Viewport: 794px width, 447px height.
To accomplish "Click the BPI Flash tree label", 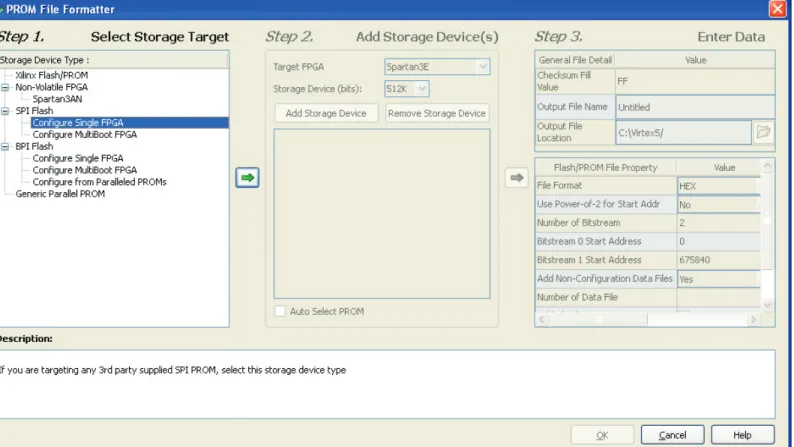I will click(34, 146).
